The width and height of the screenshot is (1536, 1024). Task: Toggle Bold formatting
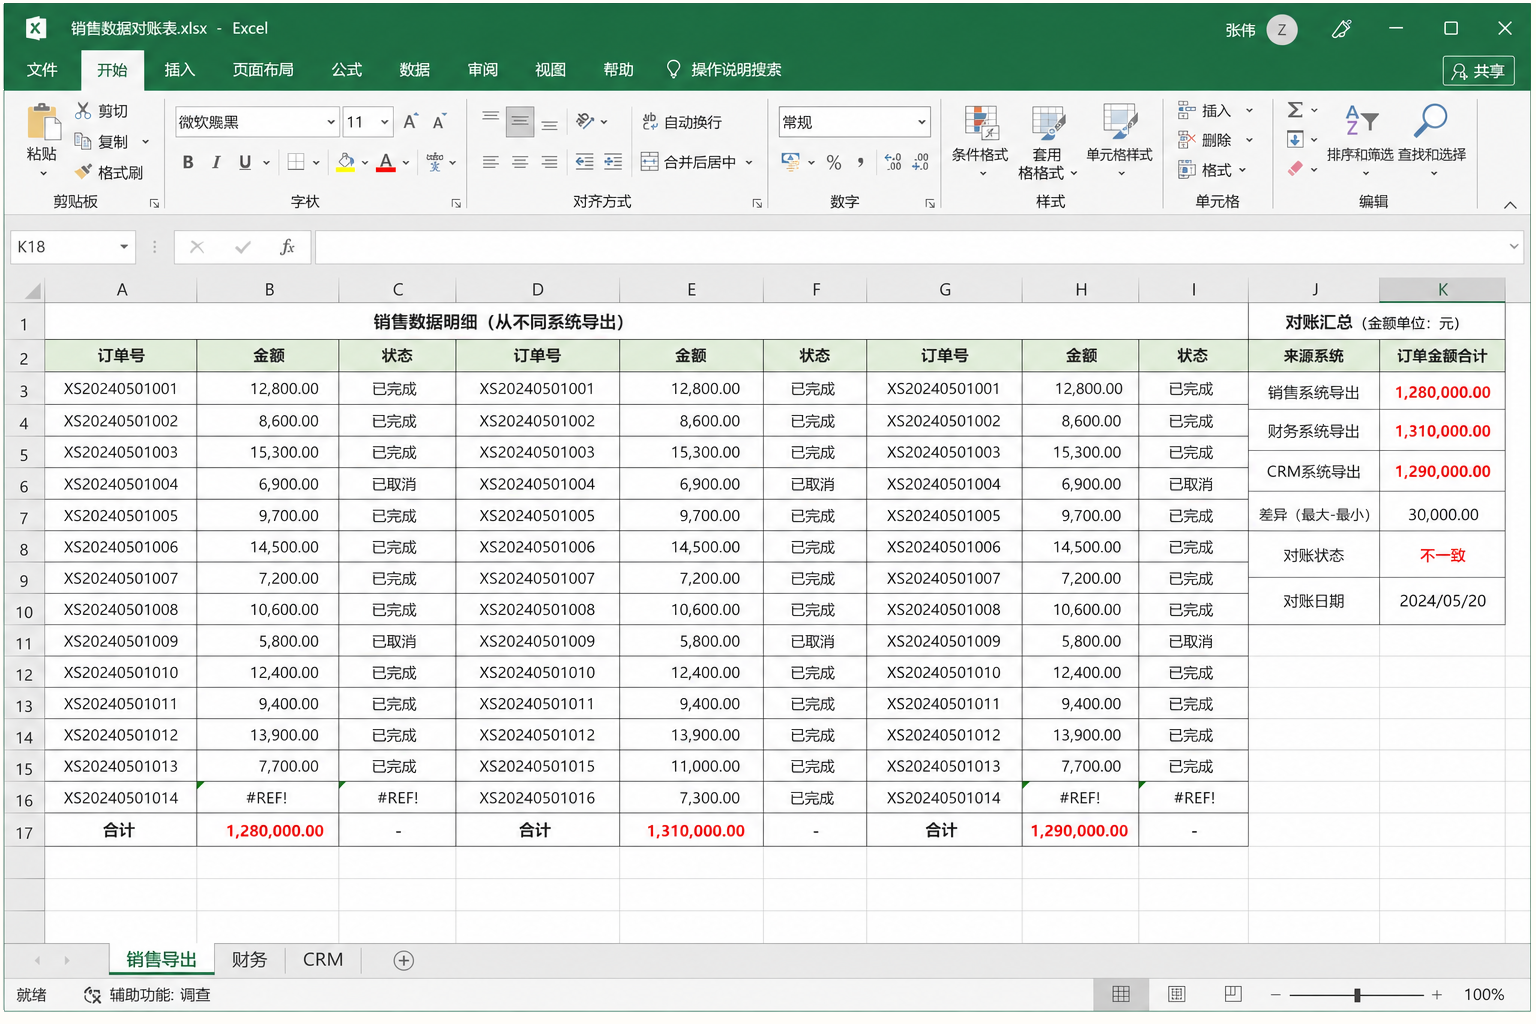click(x=188, y=162)
